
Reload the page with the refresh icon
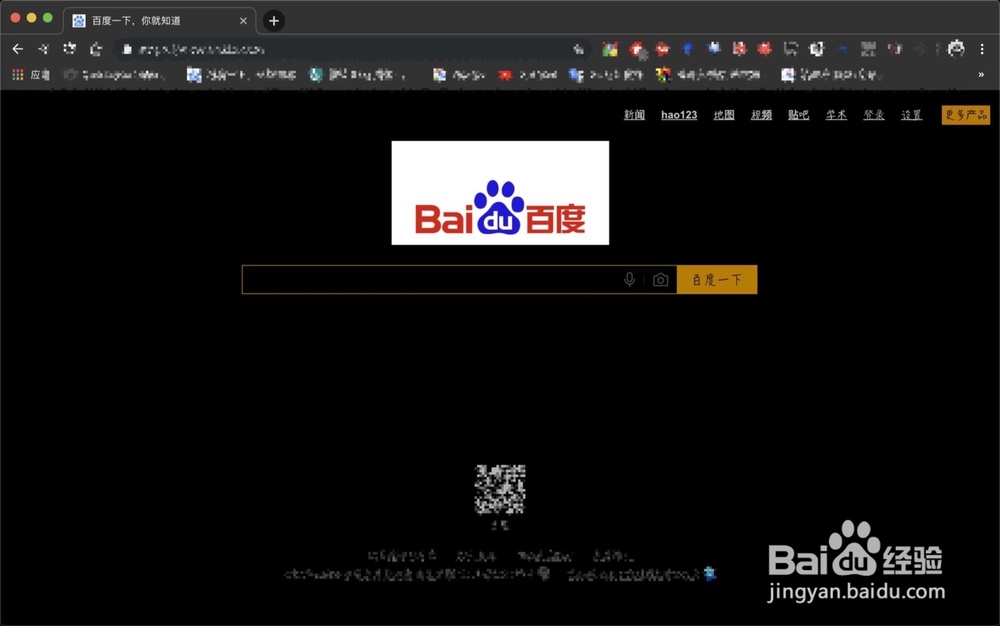70,49
